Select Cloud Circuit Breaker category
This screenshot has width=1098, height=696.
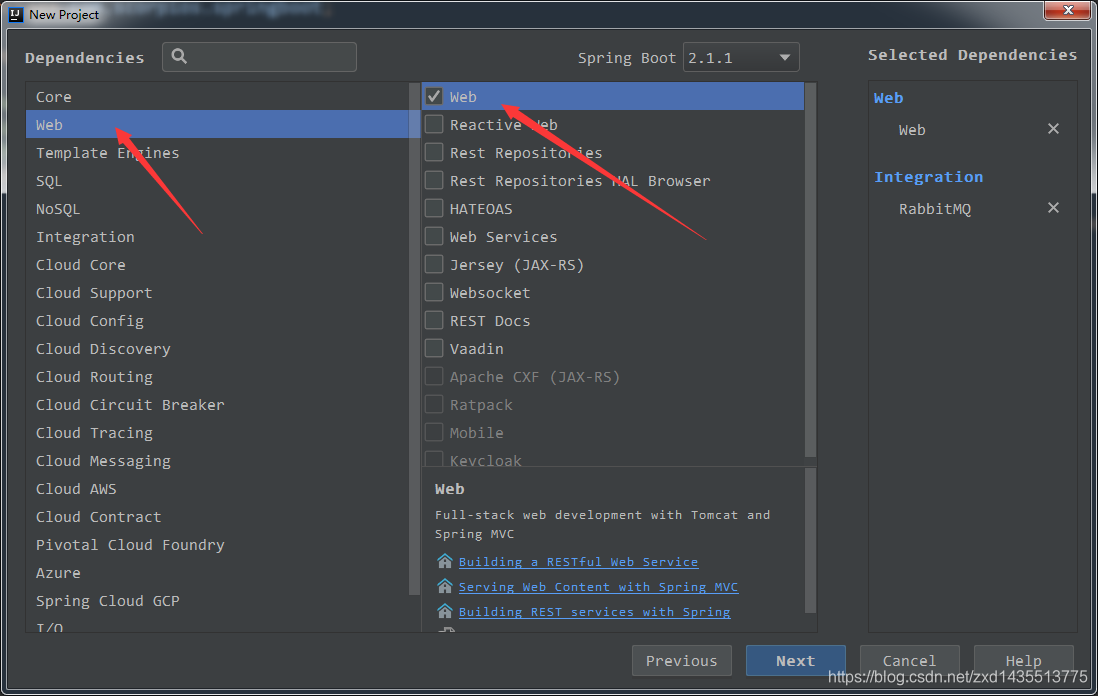(x=217, y=405)
